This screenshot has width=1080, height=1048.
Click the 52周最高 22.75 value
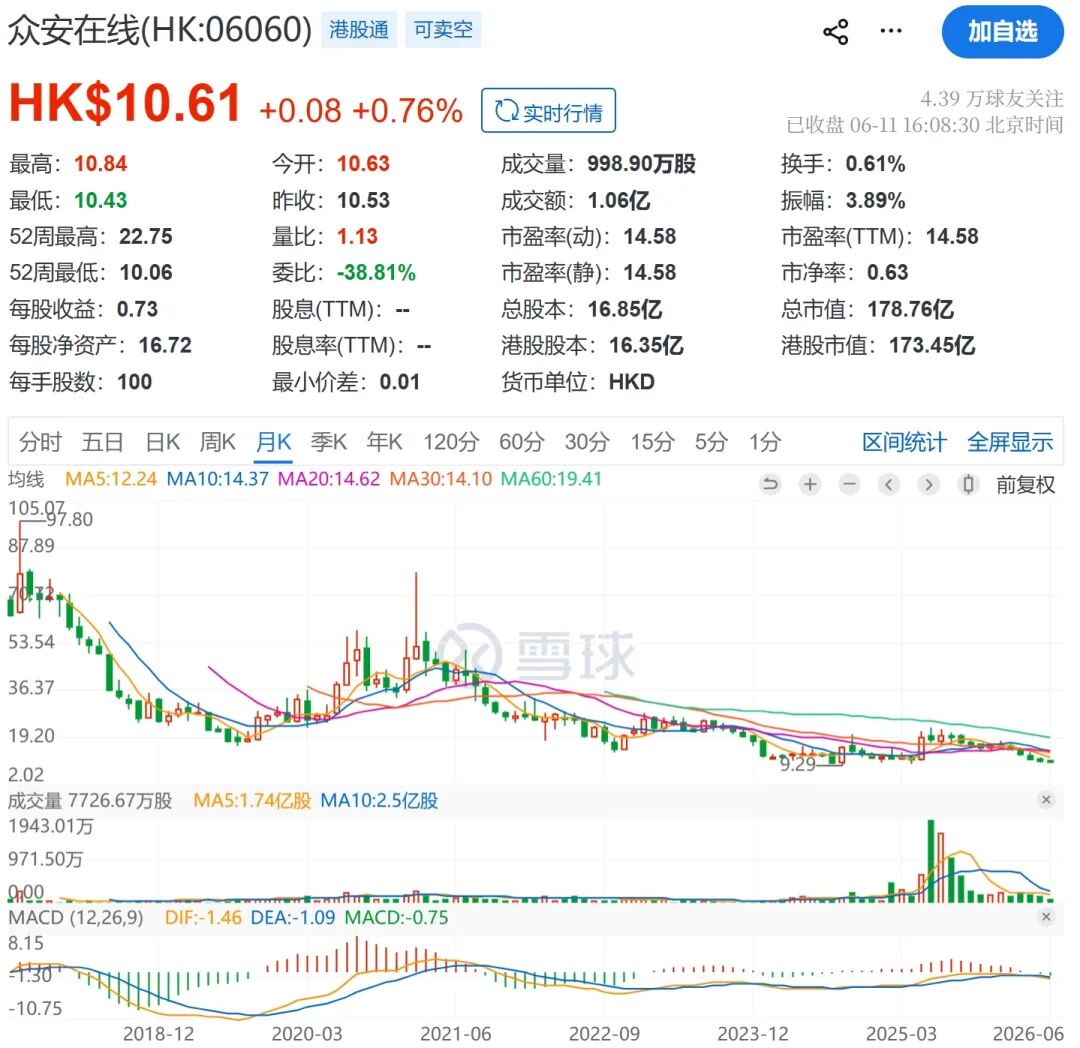pos(145,236)
